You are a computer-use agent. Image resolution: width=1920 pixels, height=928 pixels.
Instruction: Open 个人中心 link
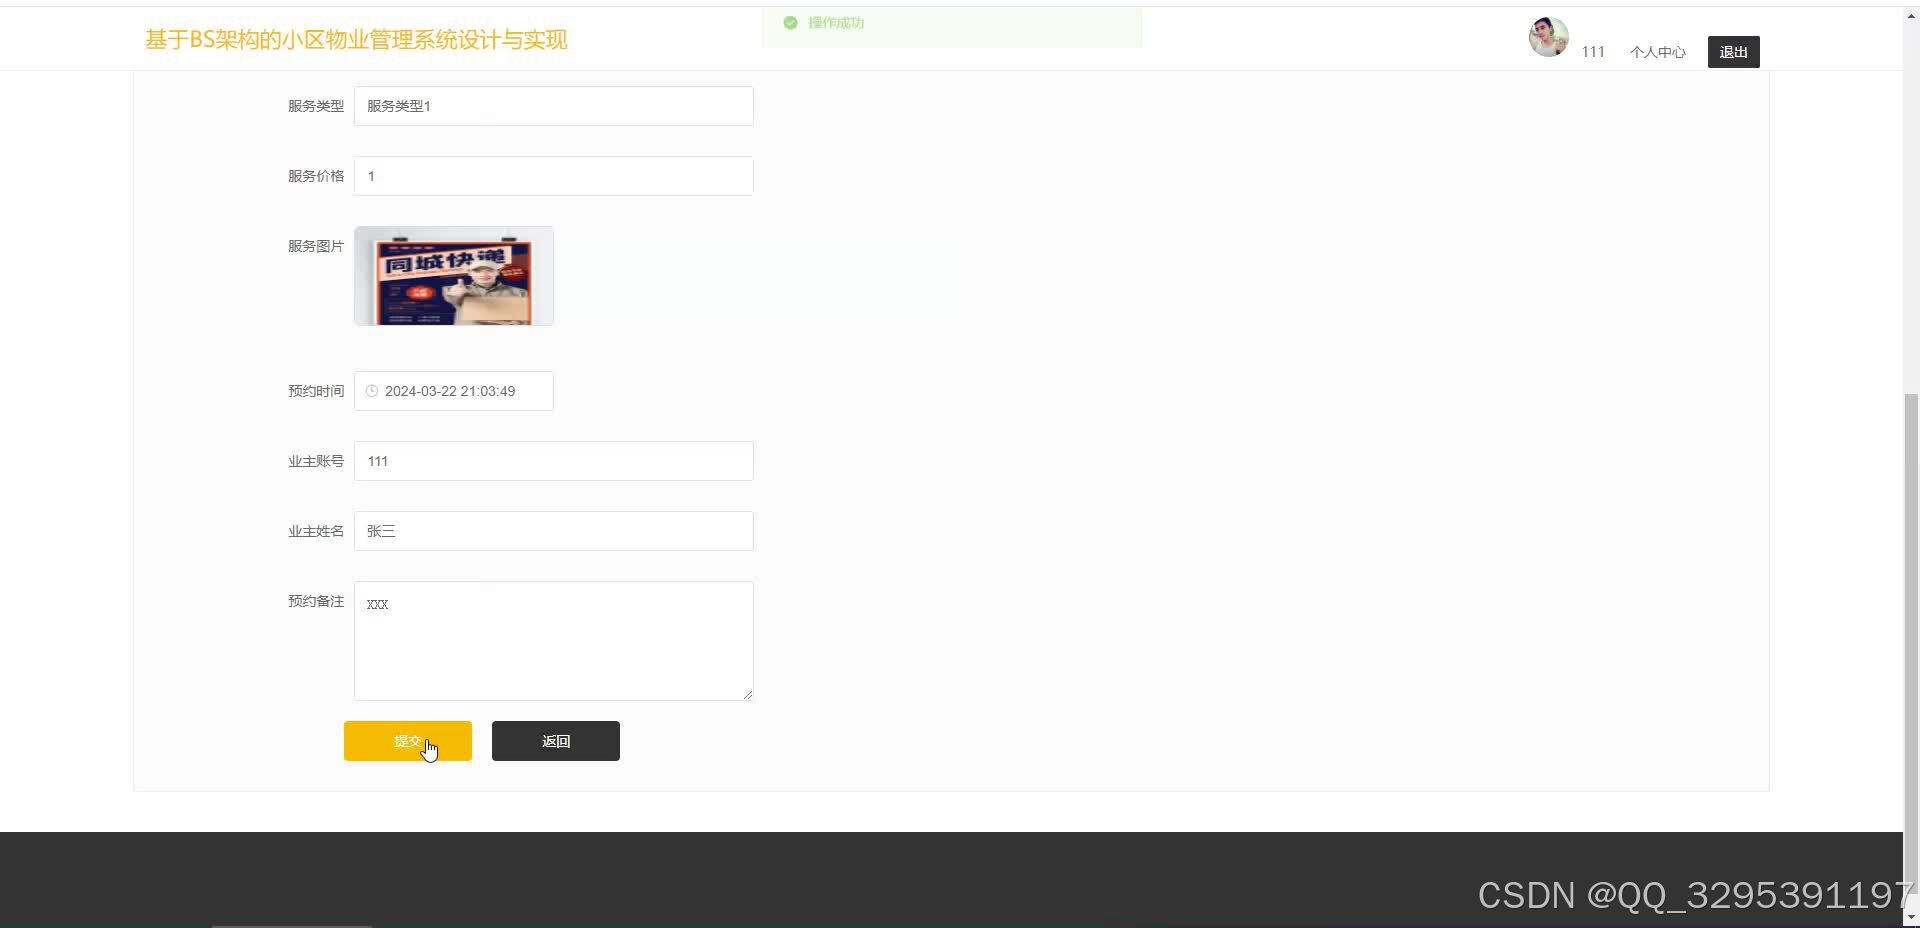point(1657,52)
